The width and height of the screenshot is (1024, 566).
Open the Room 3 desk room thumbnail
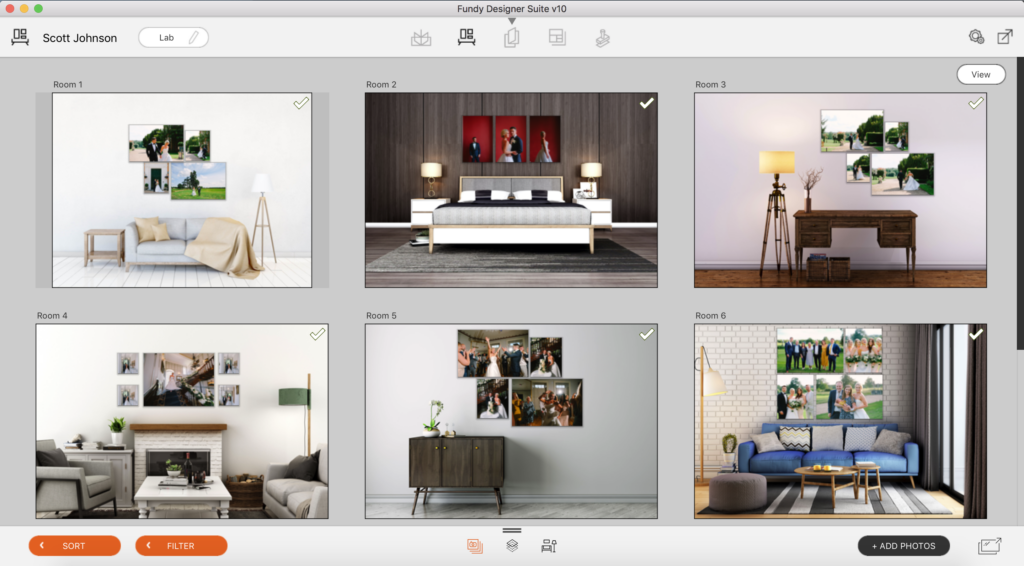(x=840, y=190)
